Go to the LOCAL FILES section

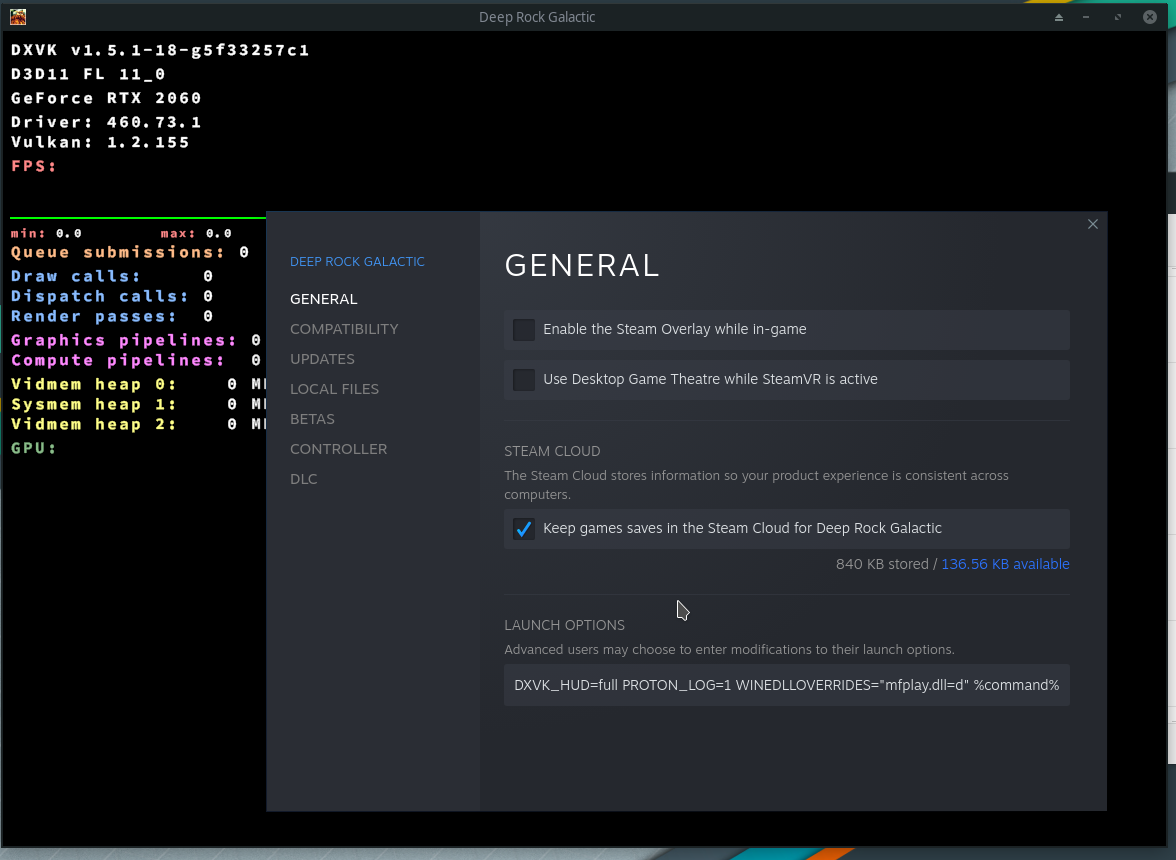[x=334, y=389]
